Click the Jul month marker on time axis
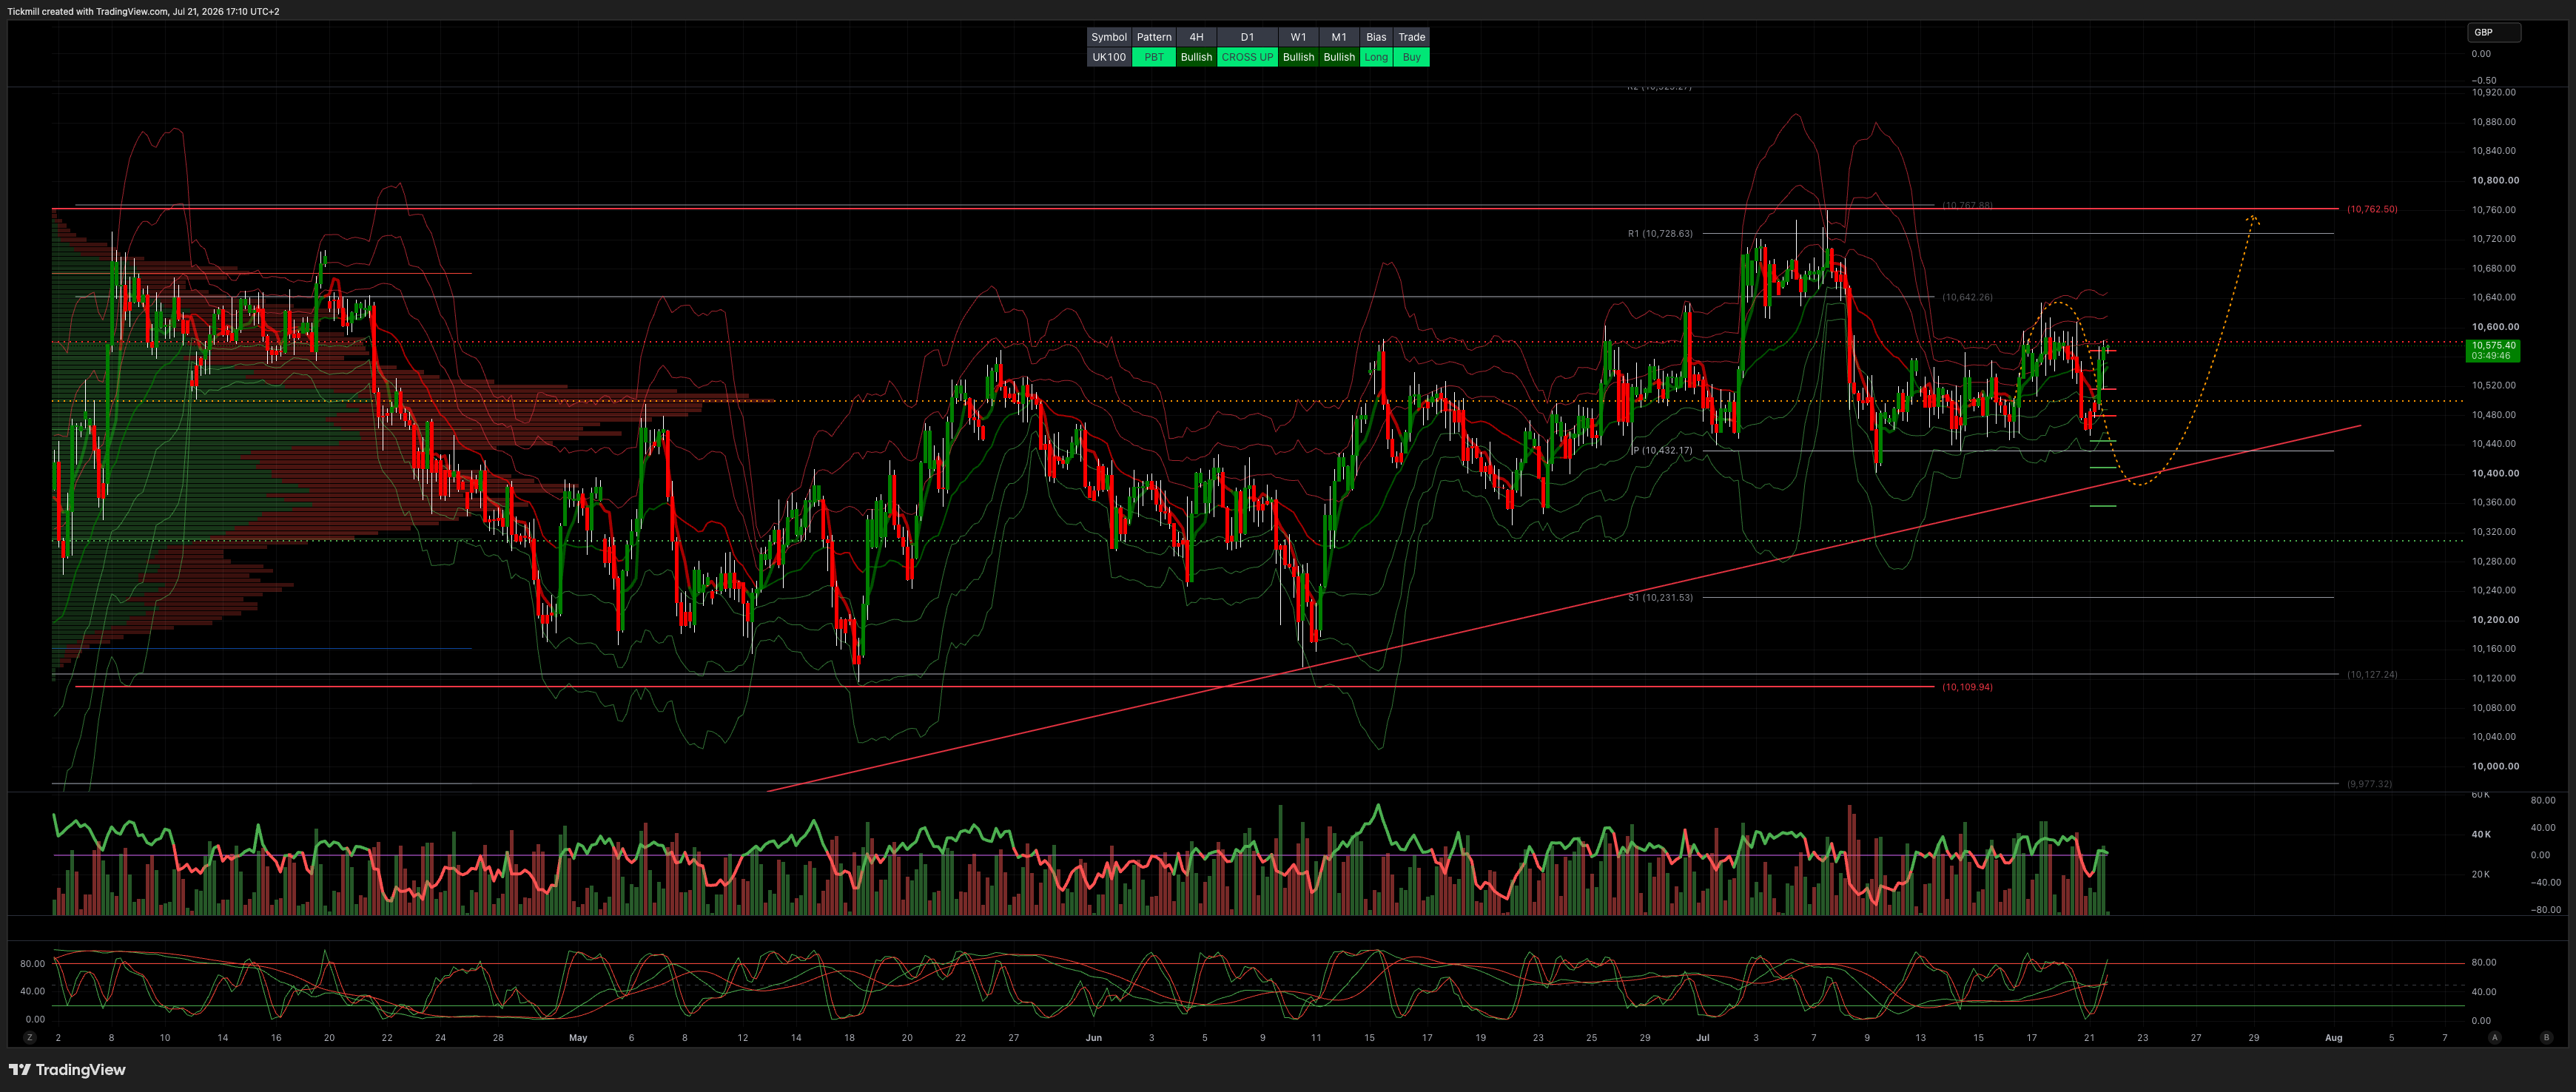This screenshot has height=1092, width=2576. [1702, 1037]
